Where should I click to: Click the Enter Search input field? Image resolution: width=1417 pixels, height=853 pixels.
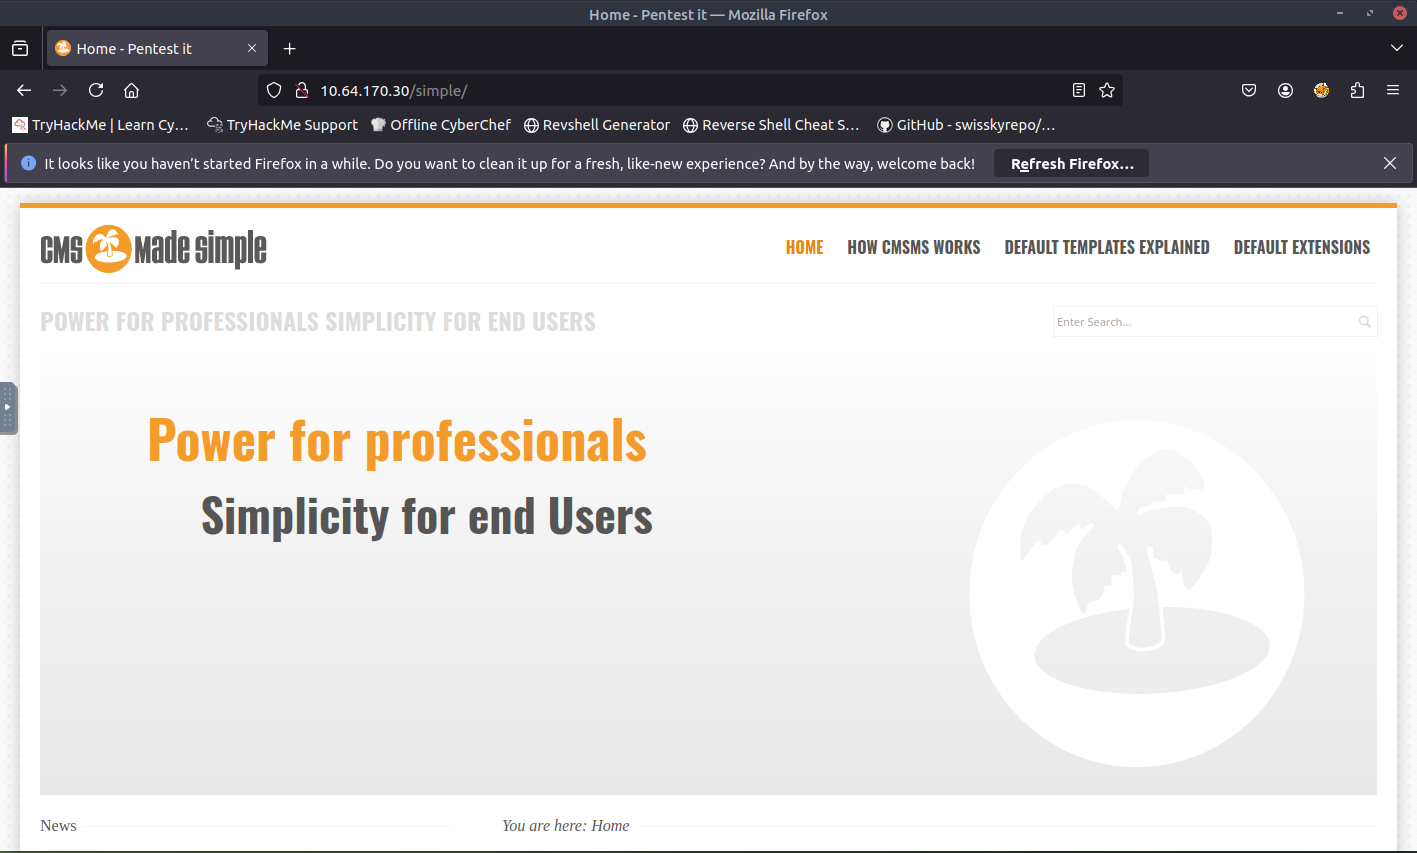click(1200, 322)
